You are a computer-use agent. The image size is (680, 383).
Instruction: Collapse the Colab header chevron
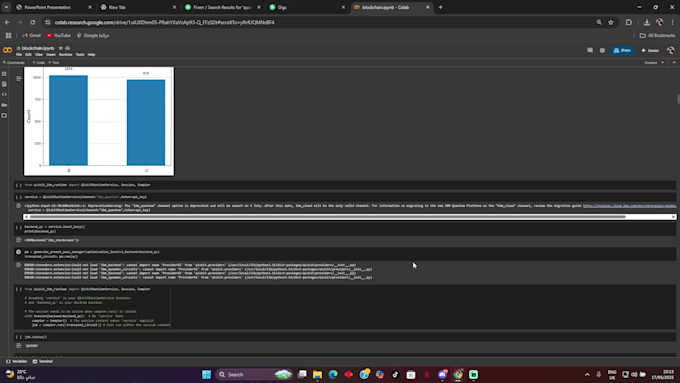click(x=674, y=62)
